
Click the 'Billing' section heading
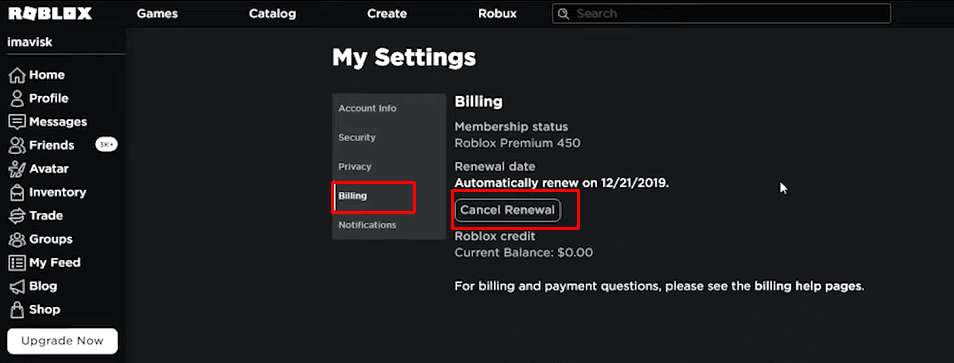tap(479, 102)
